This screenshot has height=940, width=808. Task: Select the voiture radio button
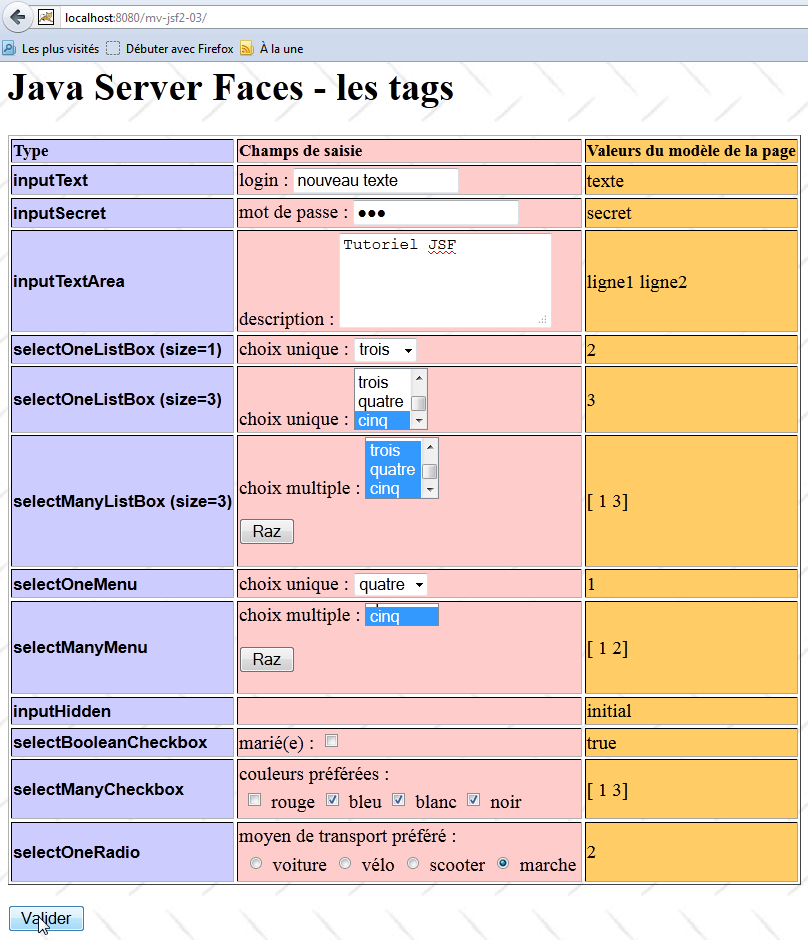(256, 863)
